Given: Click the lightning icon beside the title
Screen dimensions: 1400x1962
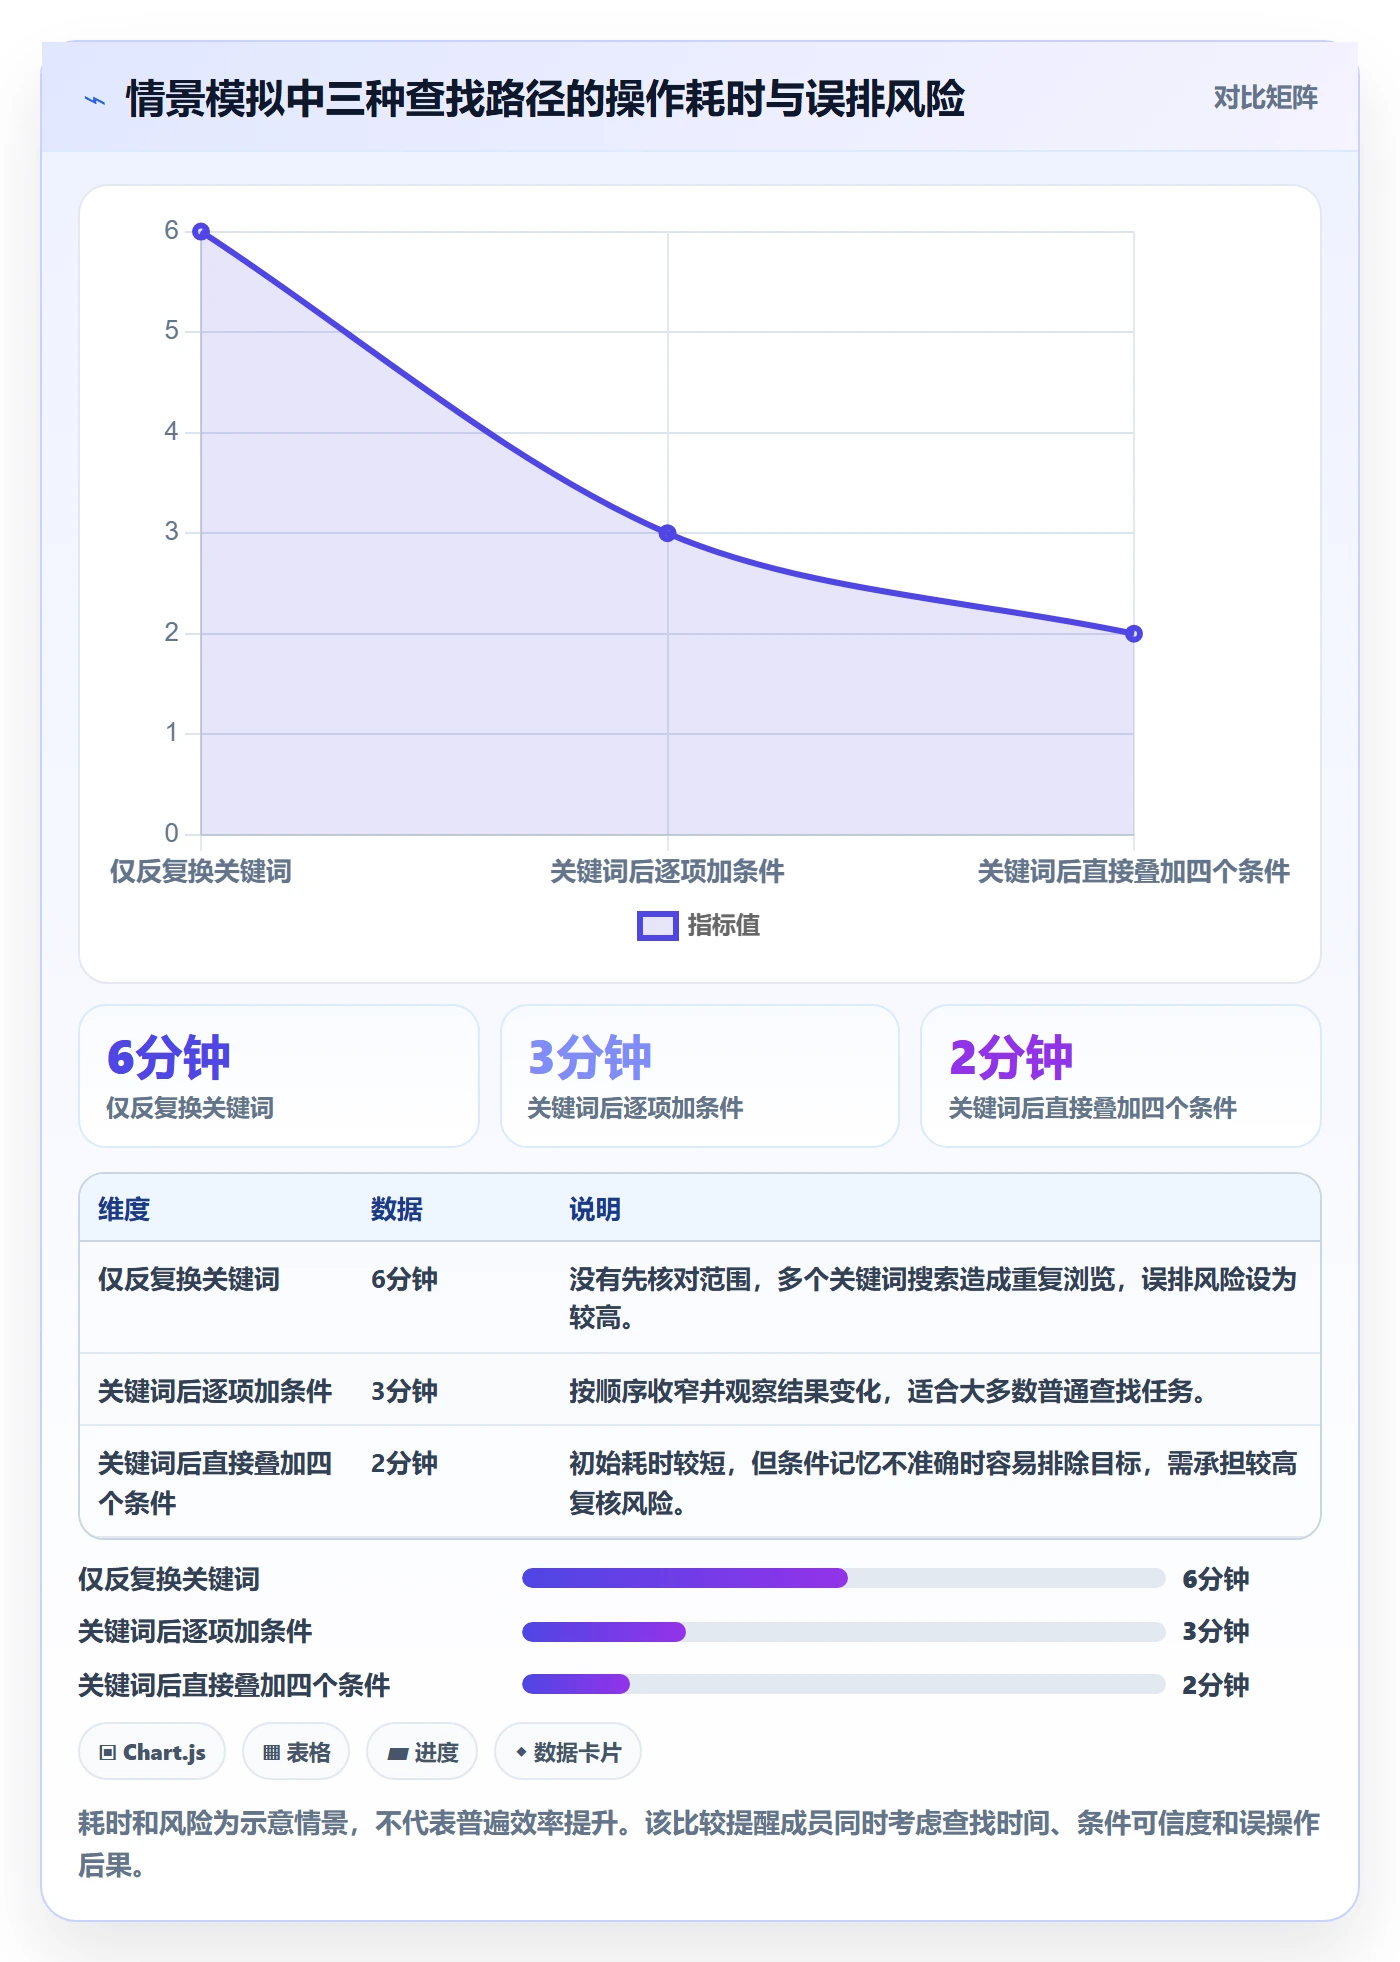Looking at the screenshot, I should click(x=95, y=100).
